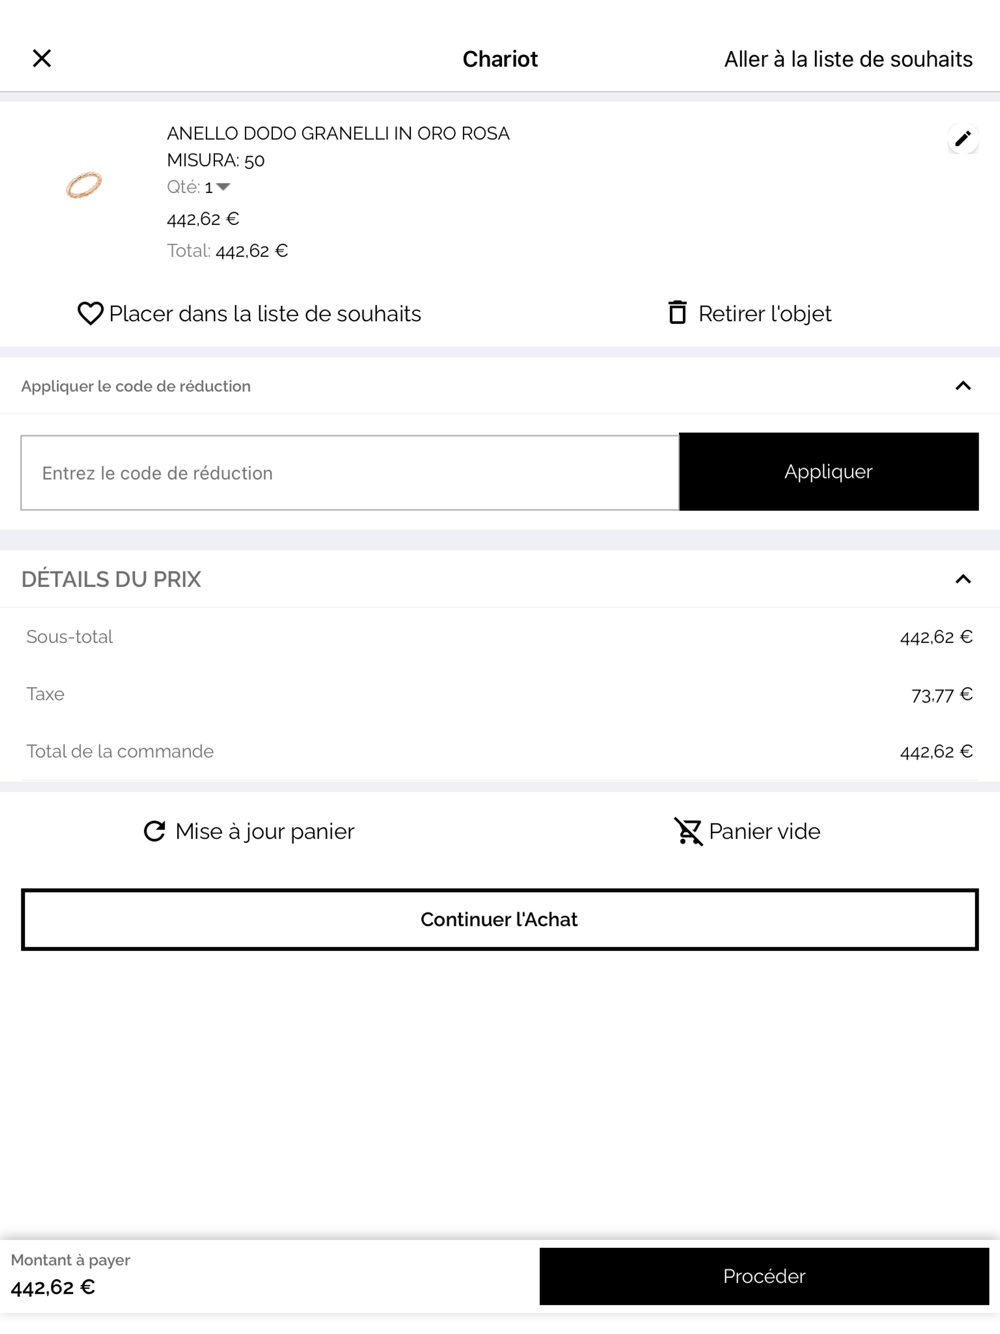Click the refresh cart icon
Screen dimensions: 1000x1334
click(x=154, y=831)
